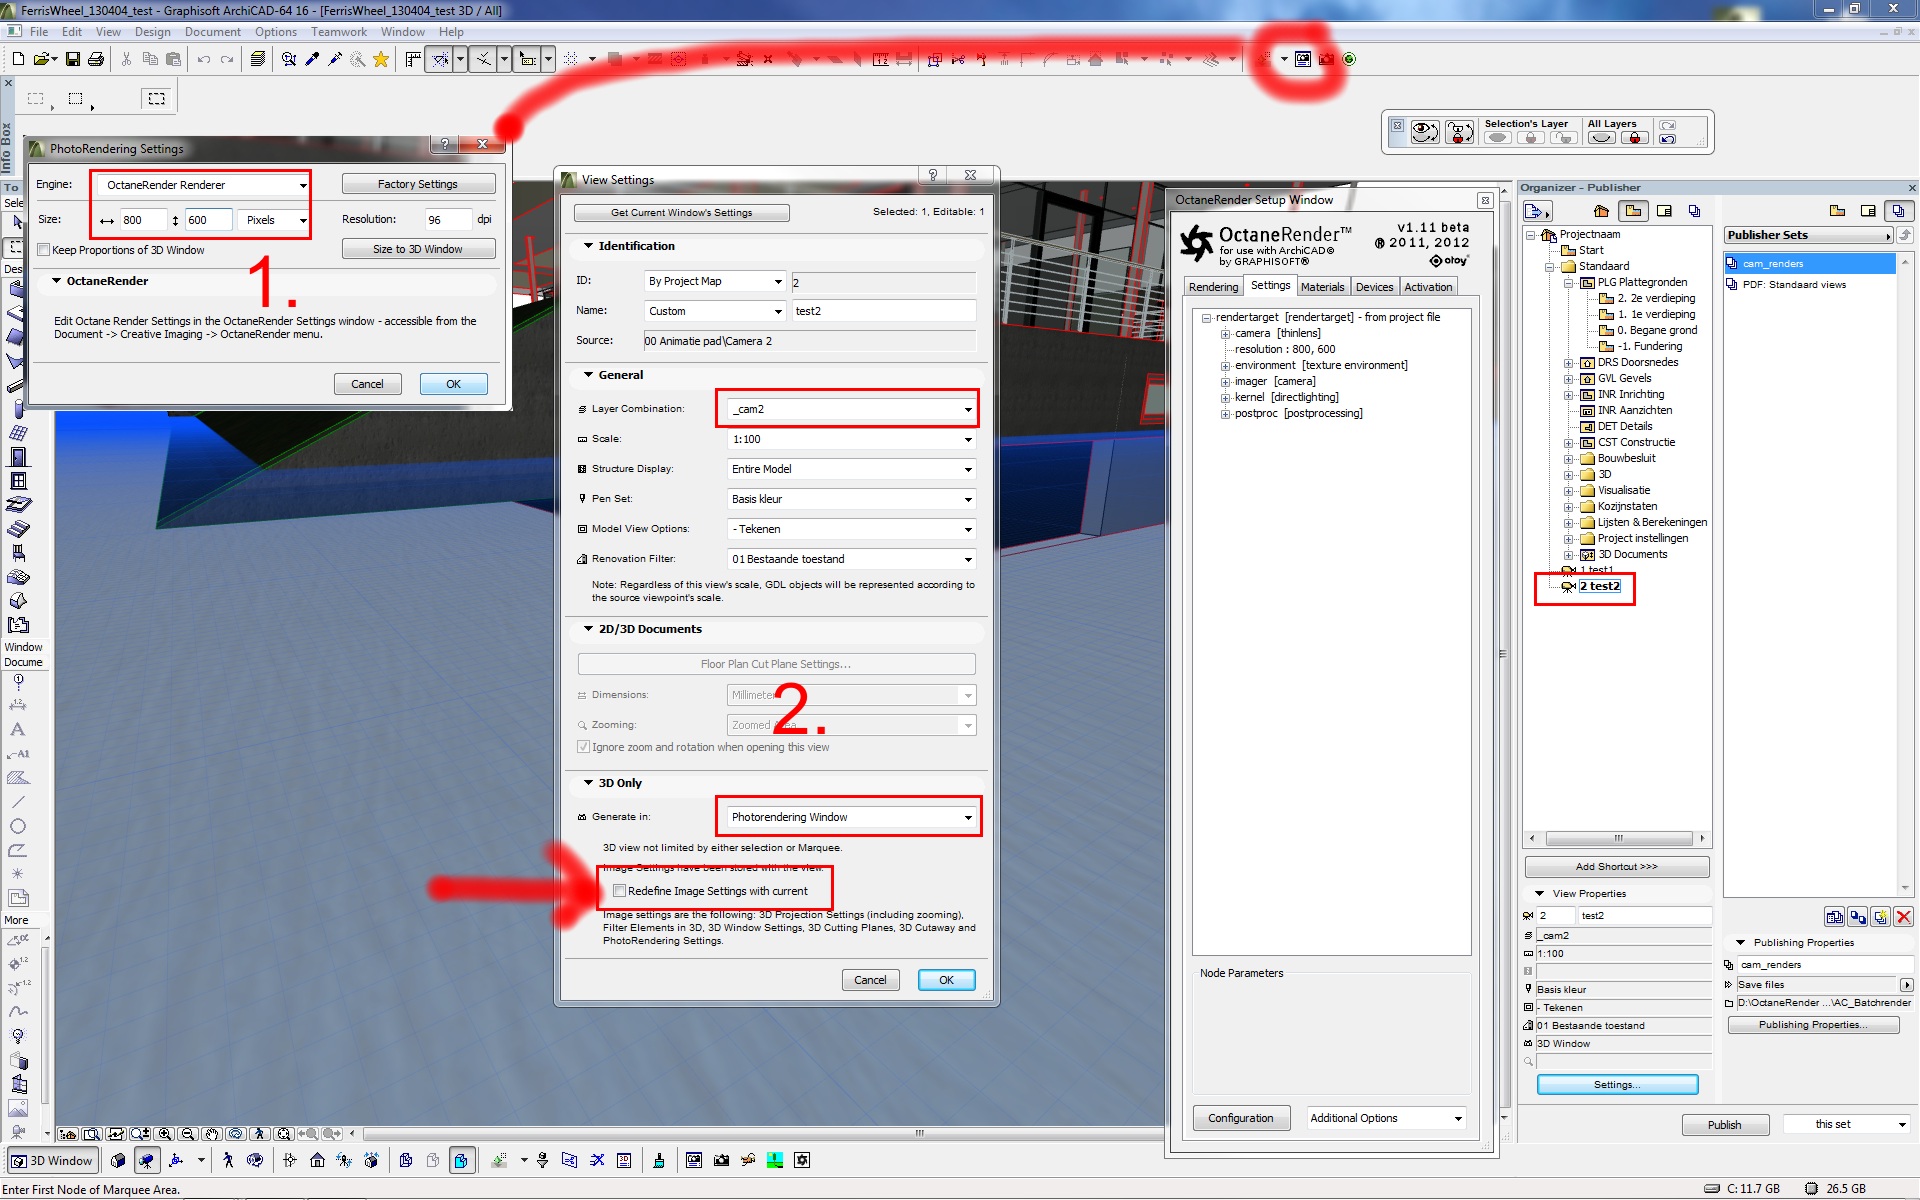Click the hand pan tool icon
Image resolution: width=1920 pixels, height=1200 pixels.
point(212,1134)
